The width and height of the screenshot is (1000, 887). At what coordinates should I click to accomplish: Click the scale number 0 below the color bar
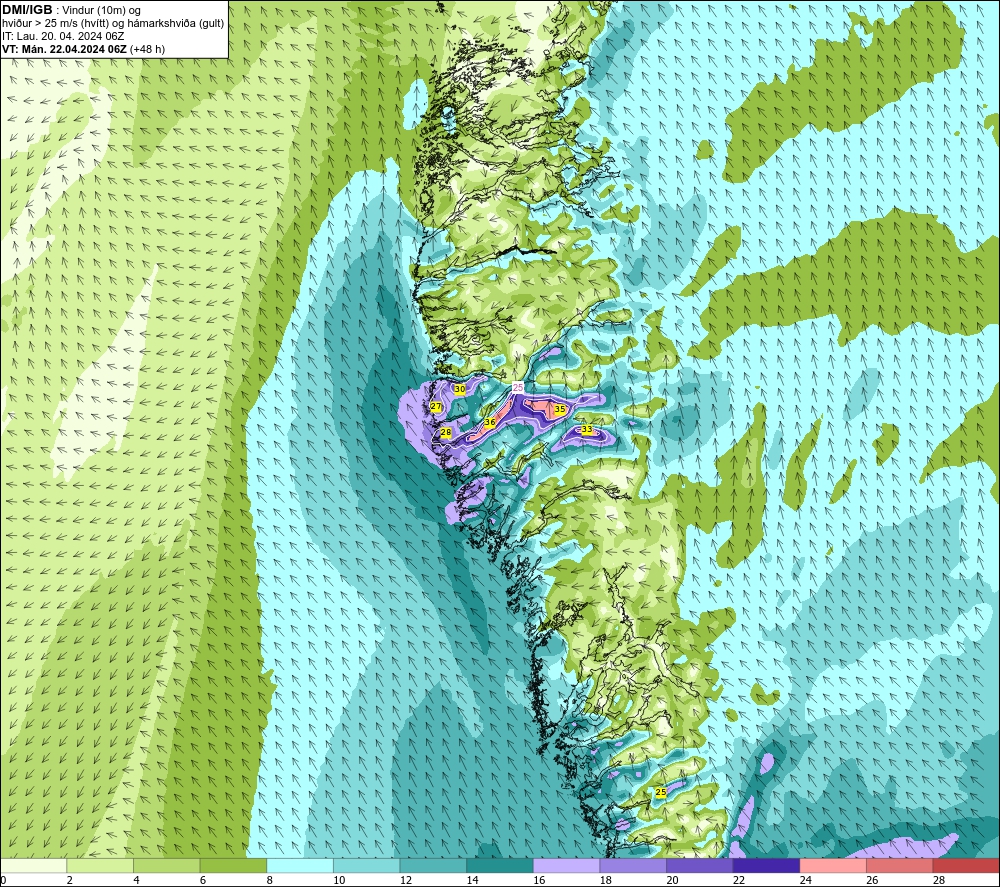(x=3, y=880)
